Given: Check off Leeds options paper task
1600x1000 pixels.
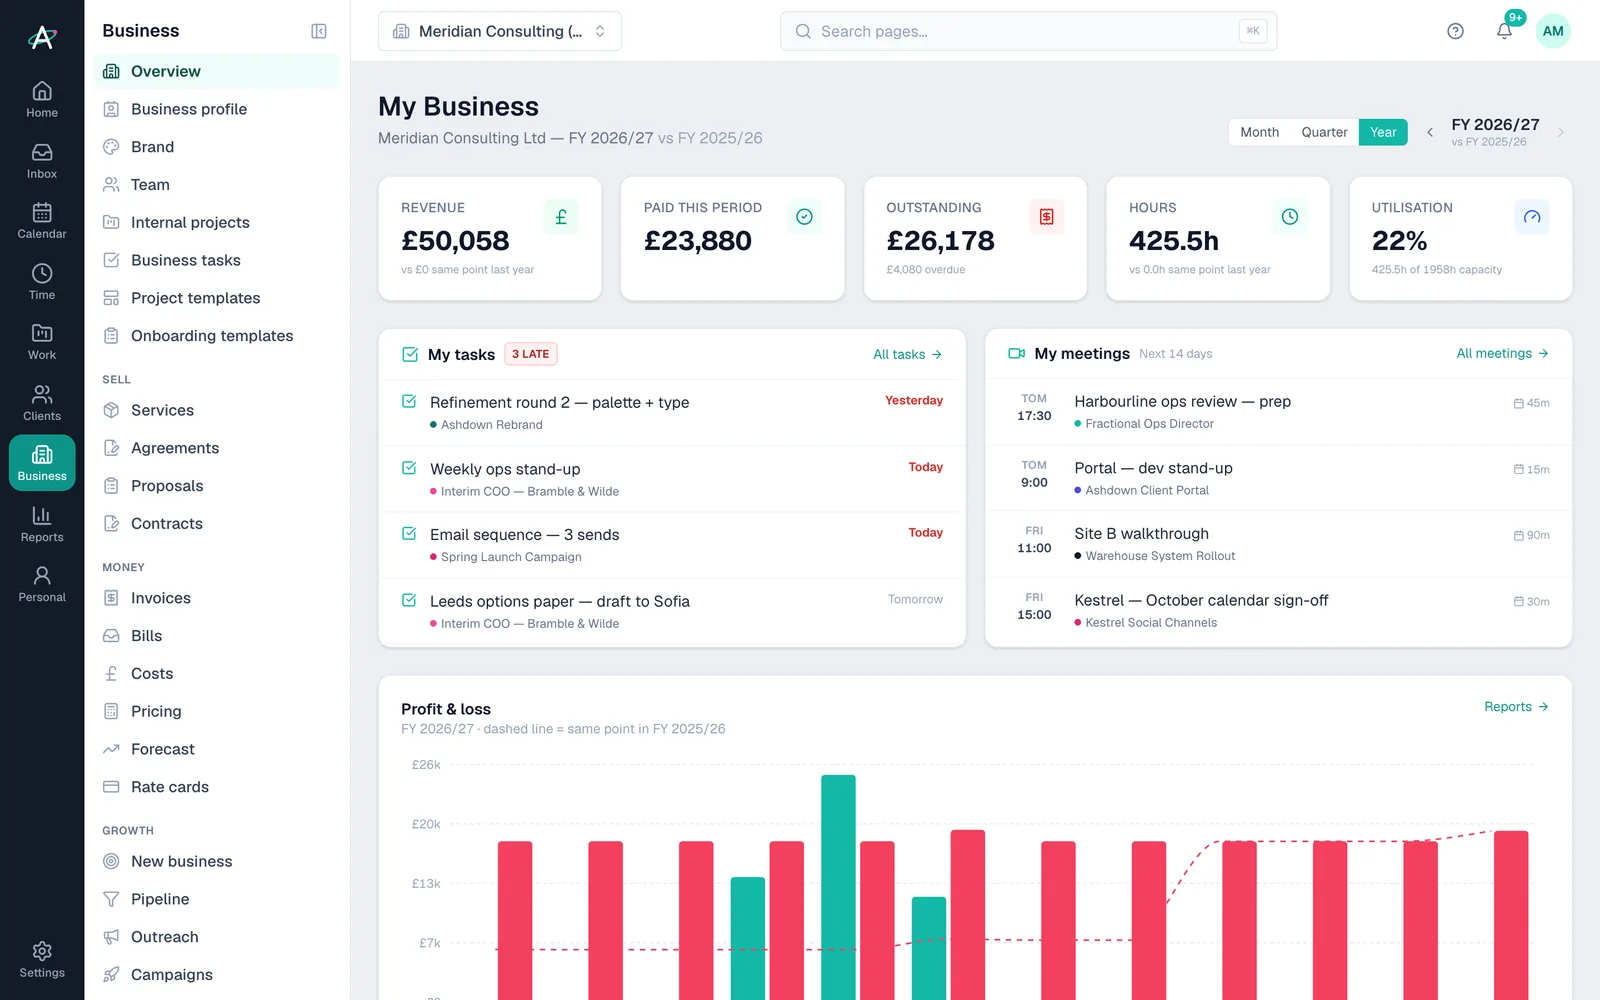Looking at the screenshot, I should [409, 600].
